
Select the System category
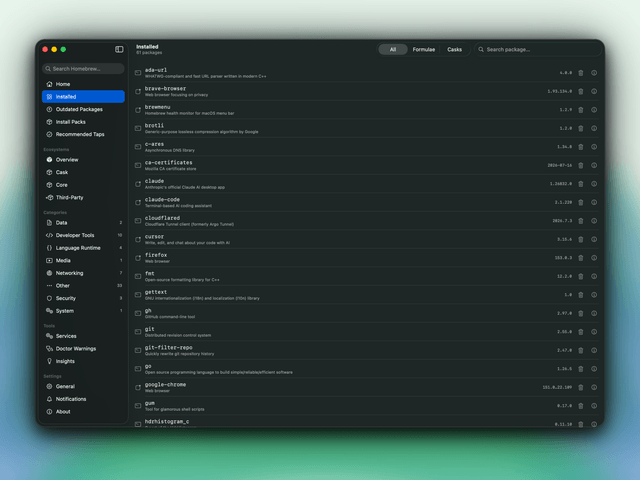coord(83,311)
